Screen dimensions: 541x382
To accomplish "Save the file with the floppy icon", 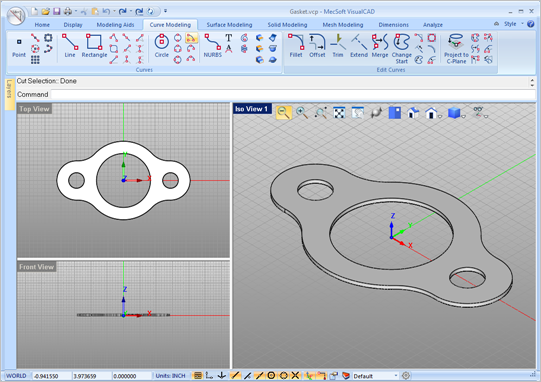I will (x=57, y=11).
